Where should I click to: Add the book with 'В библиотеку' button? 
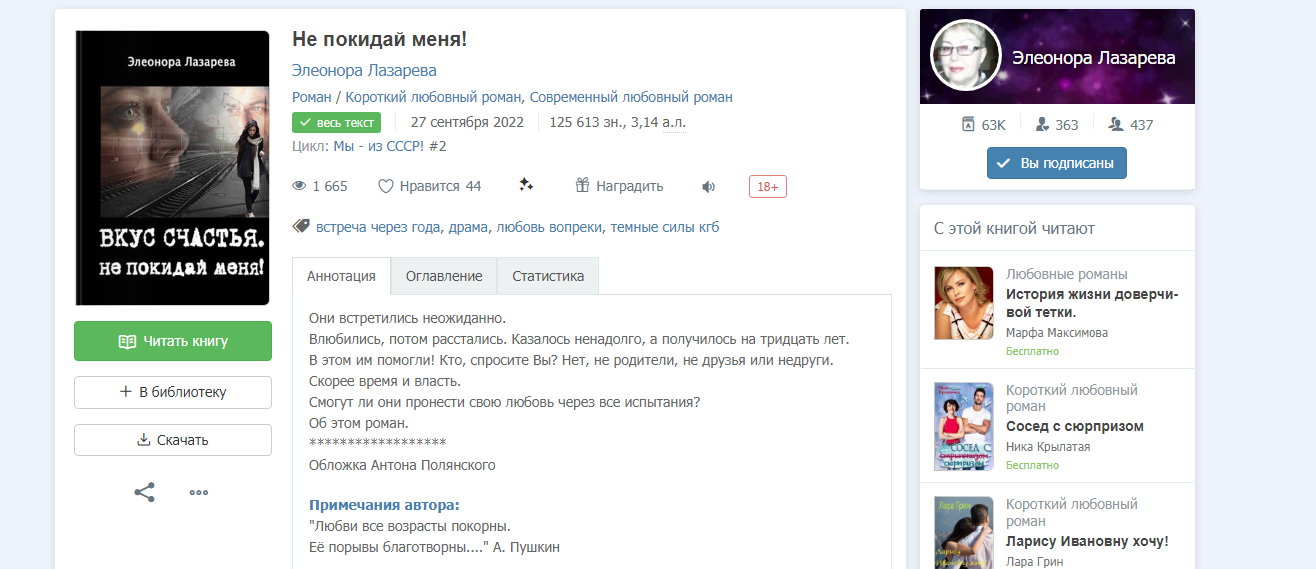(173, 392)
